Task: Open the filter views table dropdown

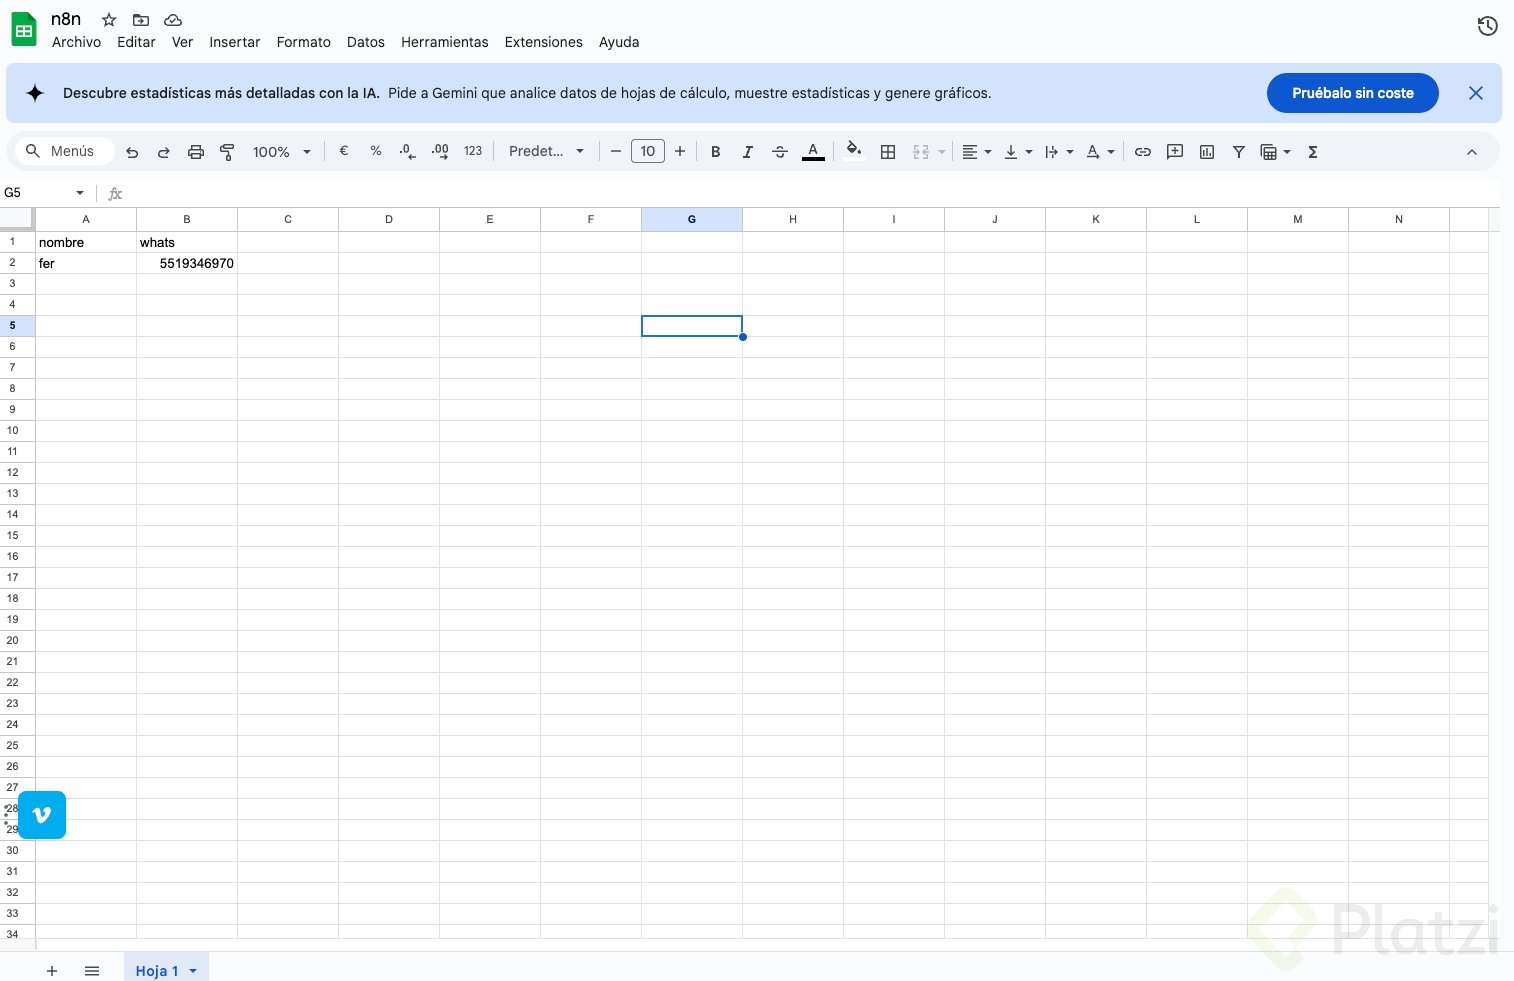Action: pos(1275,152)
